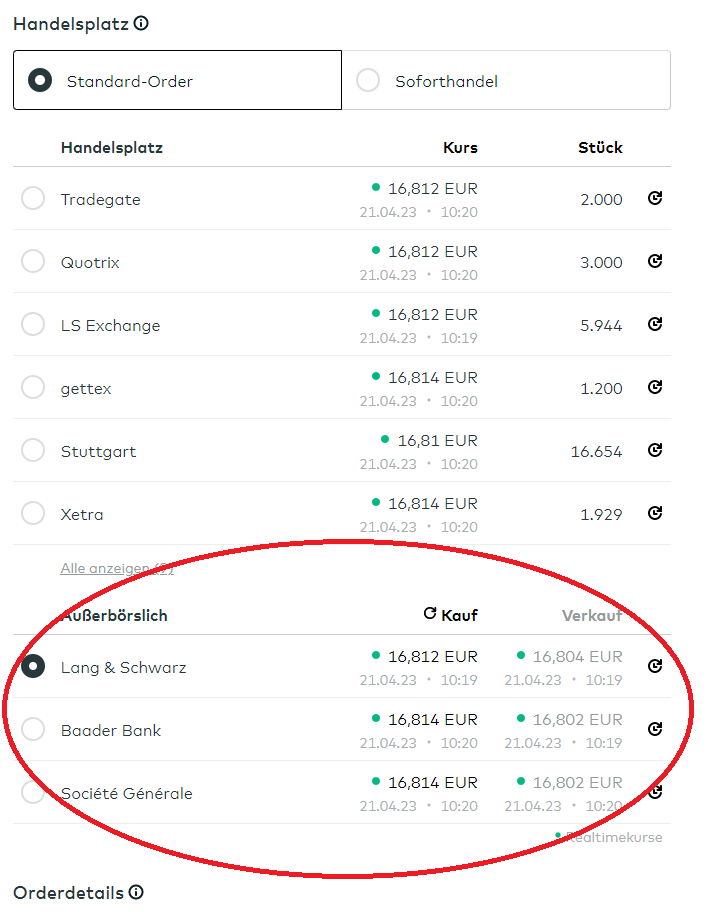Refresh the Tradegate quote
Screen dimensions: 722x912
coord(655,199)
